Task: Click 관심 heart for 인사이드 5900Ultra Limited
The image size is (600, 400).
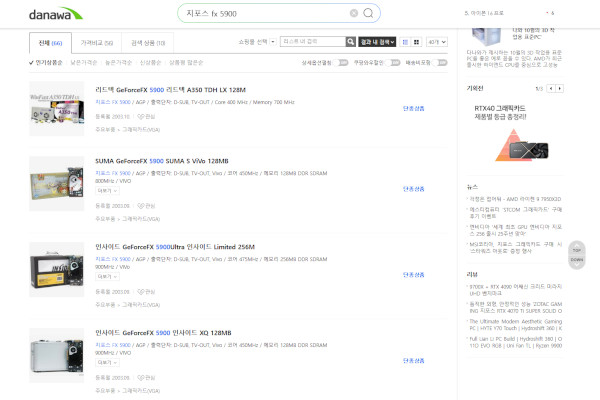Action: tap(146, 292)
